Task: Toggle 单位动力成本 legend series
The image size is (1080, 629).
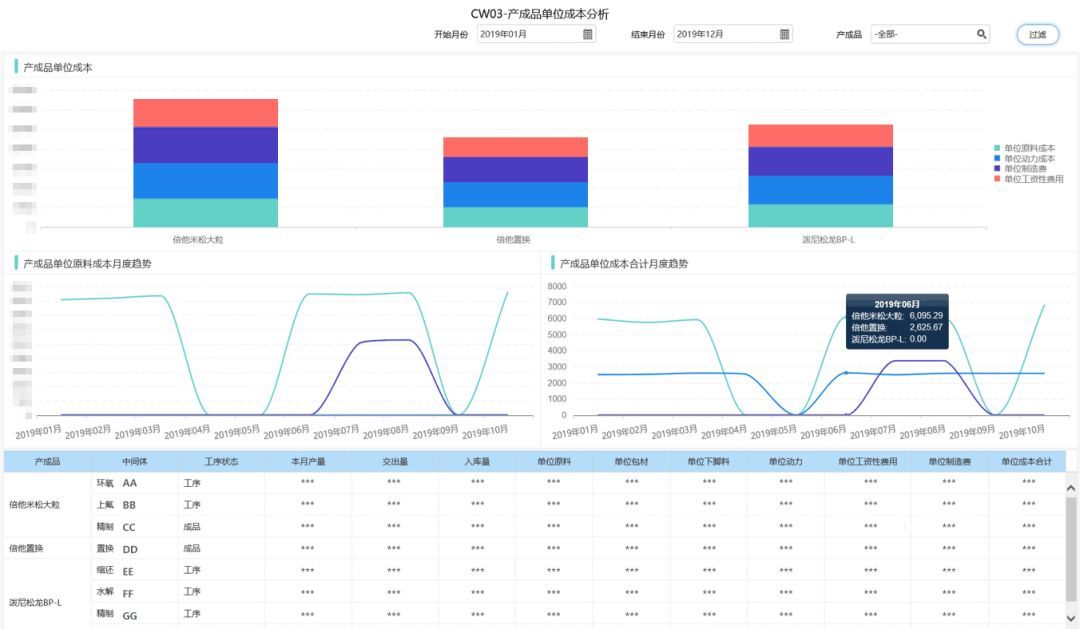Action: pyautogui.click(x=1024, y=158)
